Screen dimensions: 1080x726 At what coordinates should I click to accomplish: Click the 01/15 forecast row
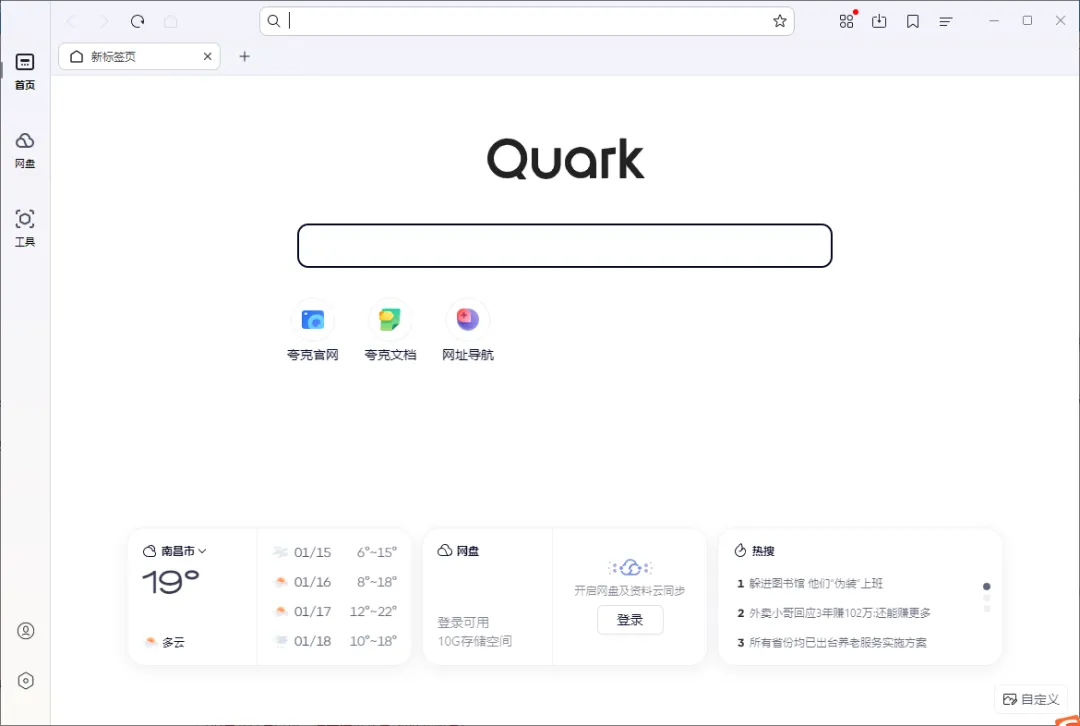335,552
